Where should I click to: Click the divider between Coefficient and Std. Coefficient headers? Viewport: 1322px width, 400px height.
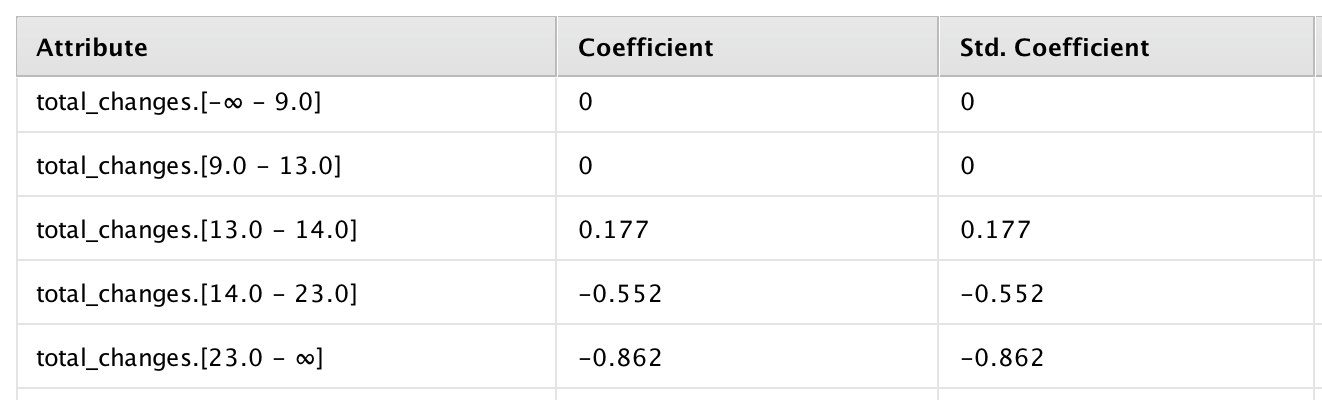tap(939, 46)
